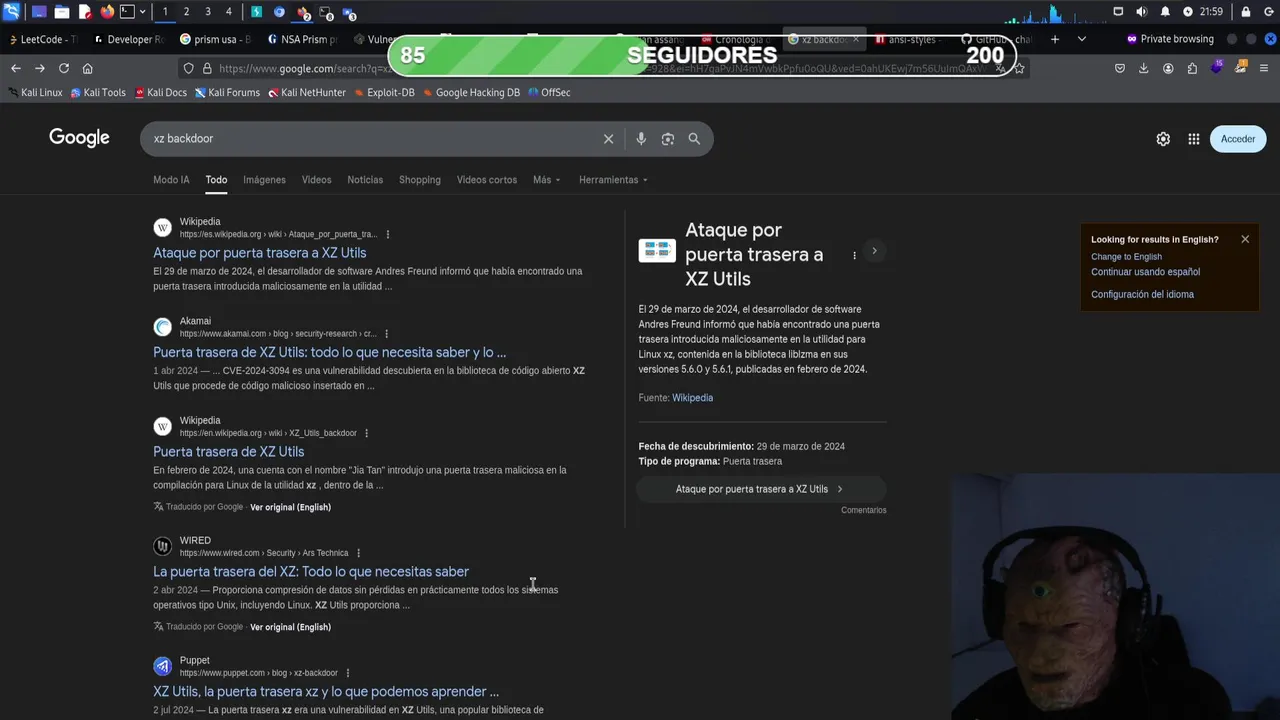Switch to workspace 3
This screenshot has height=720, width=1280.
pyautogui.click(x=207, y=12)
